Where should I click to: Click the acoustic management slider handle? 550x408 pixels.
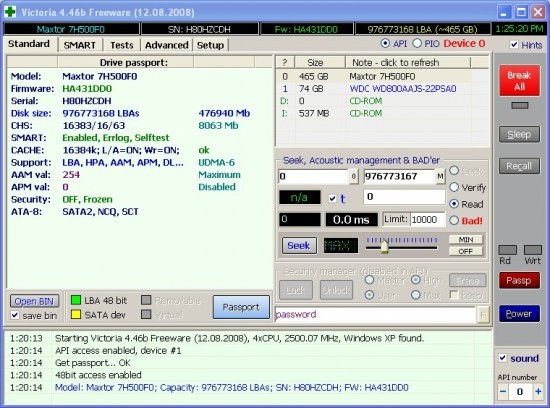pos(384,246)
